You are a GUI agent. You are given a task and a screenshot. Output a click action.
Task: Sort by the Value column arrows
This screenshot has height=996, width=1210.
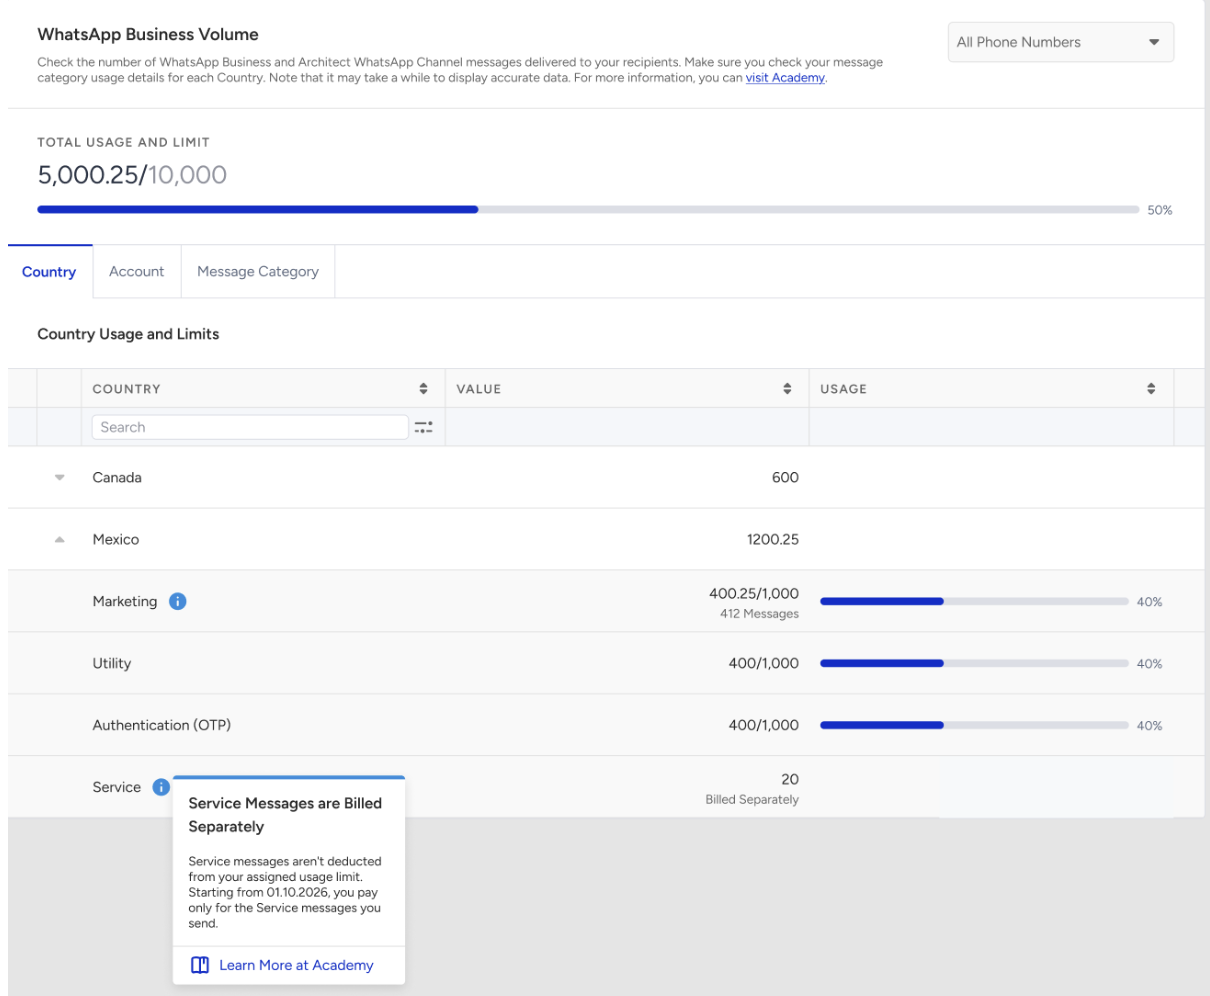tap(787, 389)
